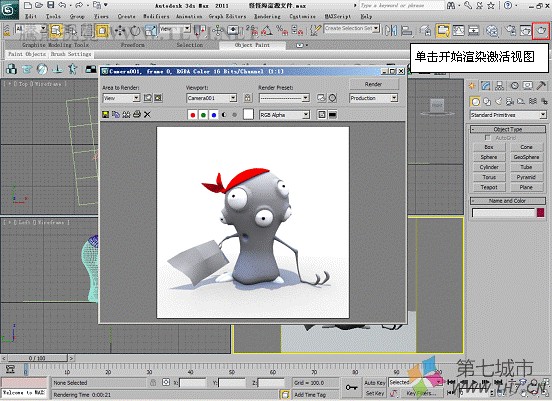This screenshot has width=552, height=401.
Task: Open the Utilities hammer panel icon
Action: pyautogui.click(x=541, y=86)
